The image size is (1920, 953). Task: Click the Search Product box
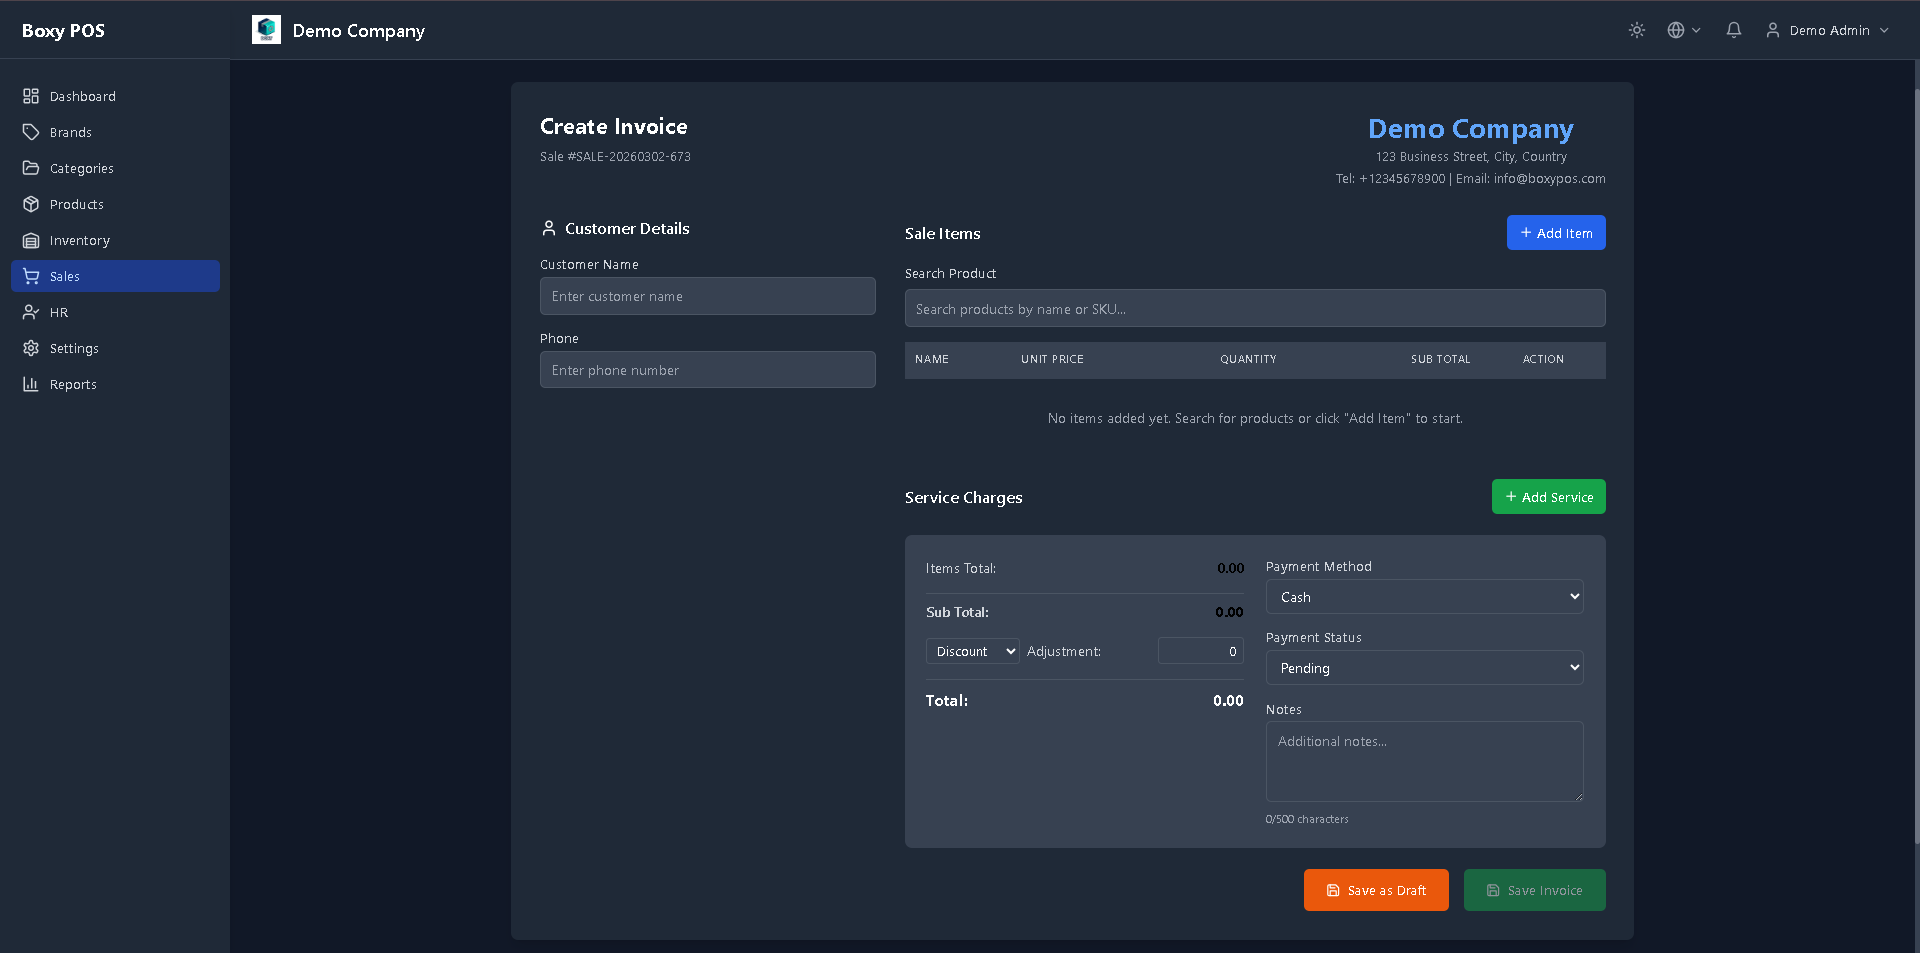coord(1255,309)
